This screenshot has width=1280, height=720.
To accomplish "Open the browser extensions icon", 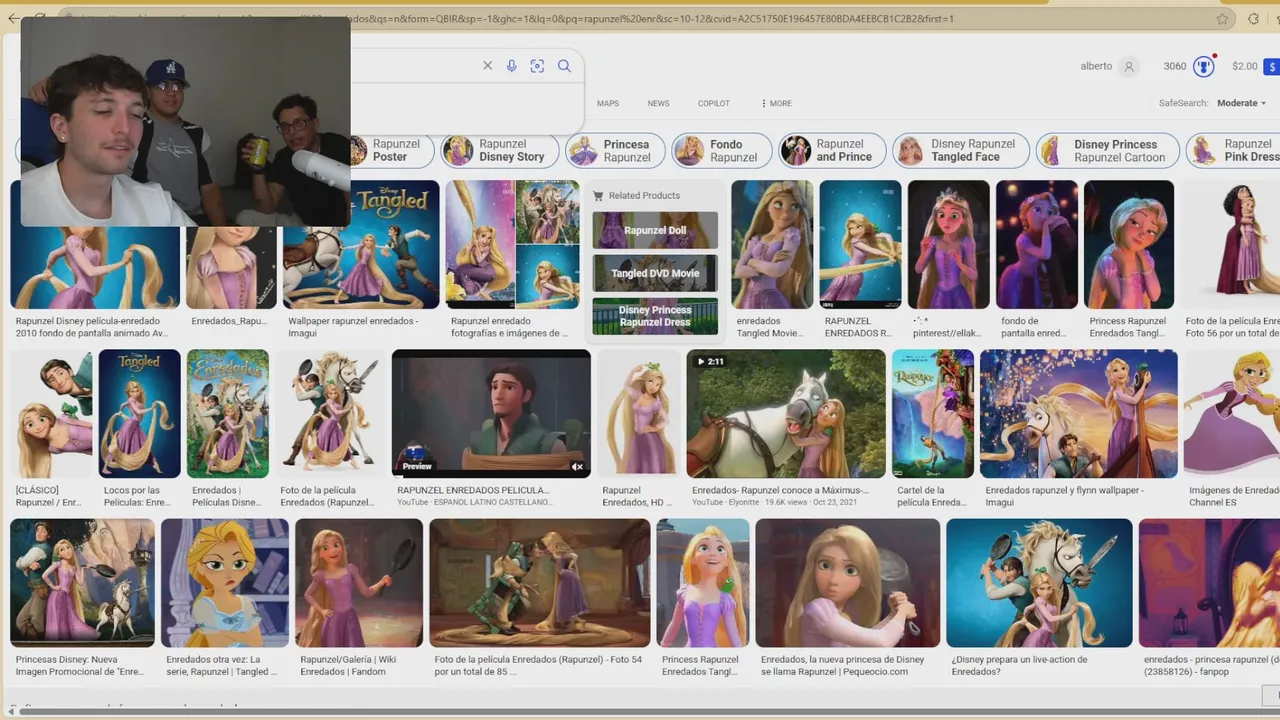I will (1253, 18).
